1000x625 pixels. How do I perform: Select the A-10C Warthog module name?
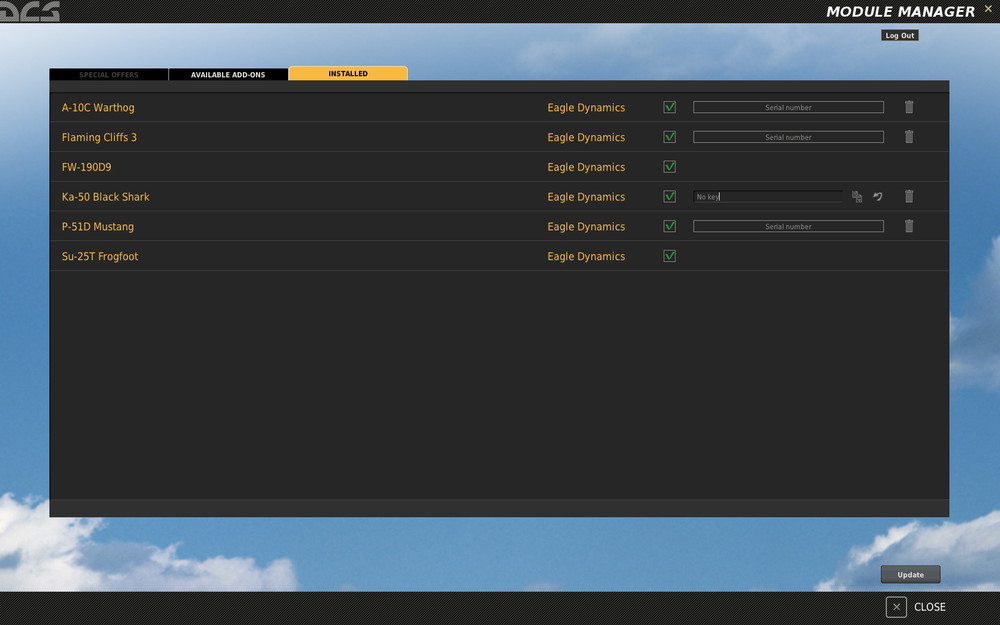click(98, 108)
